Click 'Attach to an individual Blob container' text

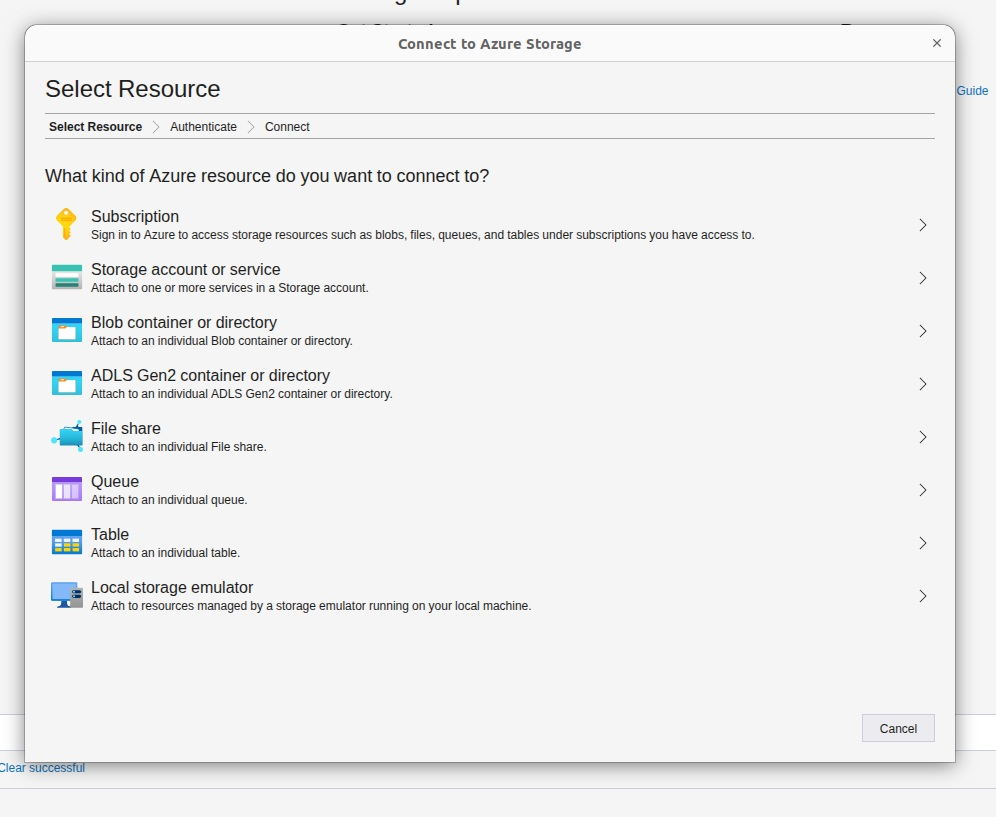pyautogui.click(x=222, y=341)
